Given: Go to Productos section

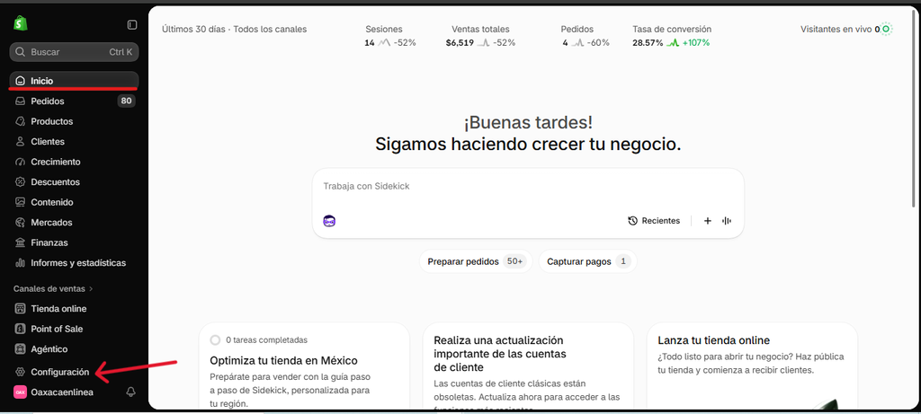Looking at the screenshot, I should 74,122.
